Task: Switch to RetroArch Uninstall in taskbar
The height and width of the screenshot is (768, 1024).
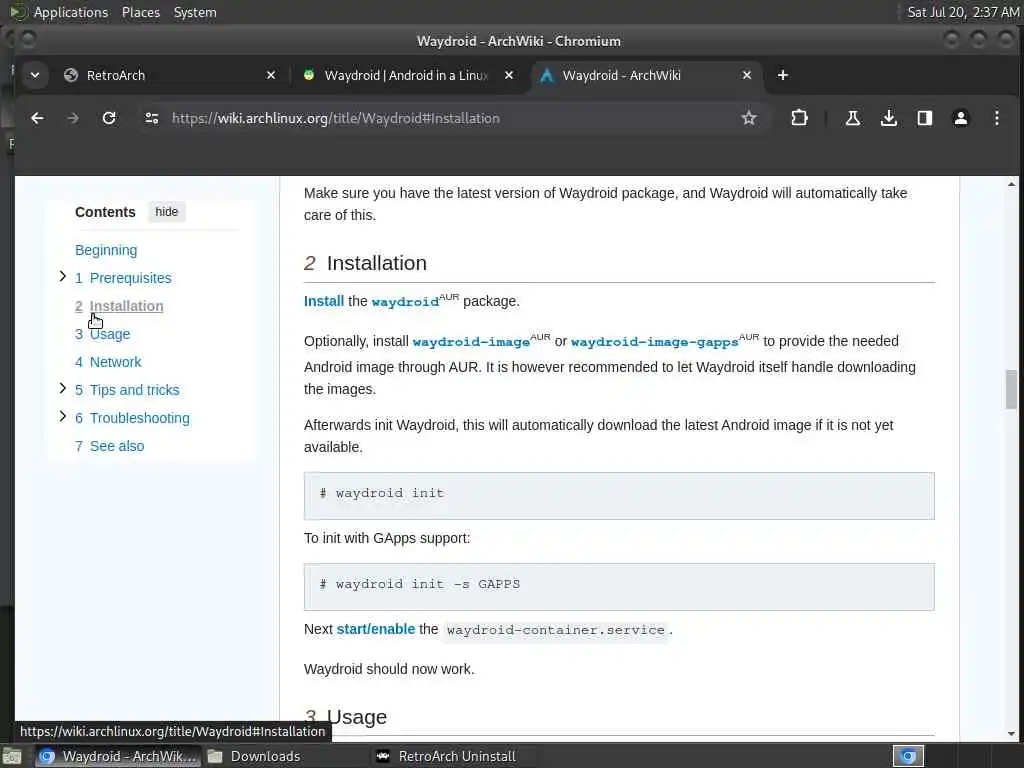Action: point(447,756)
